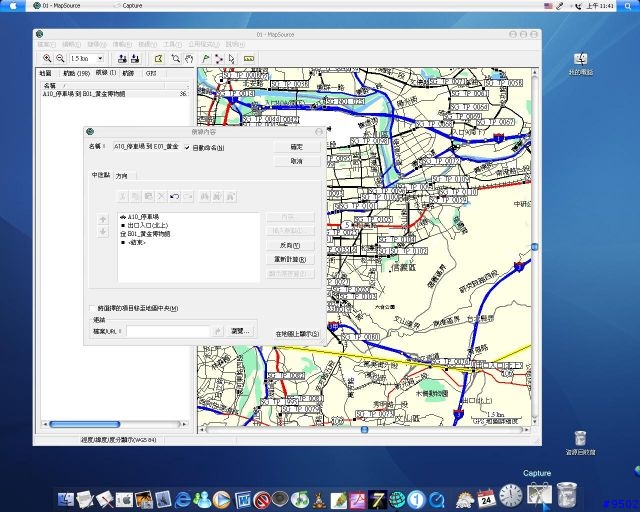Click the zoom in magnifier tool
Image resolution: width=640 pixels, height=512 pixels.
tap(47, 58)
